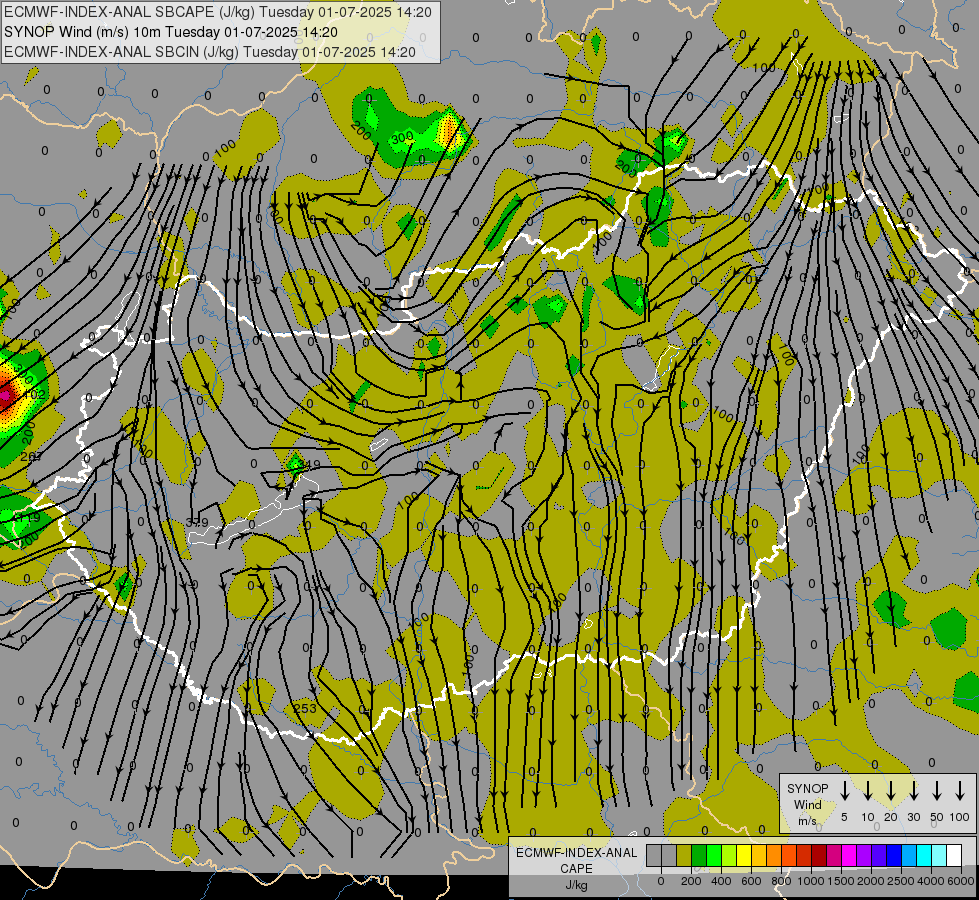Click the wind legend arrow above 30
The height and width of the screenshot is (900, 979).
[x=913, y=790]
